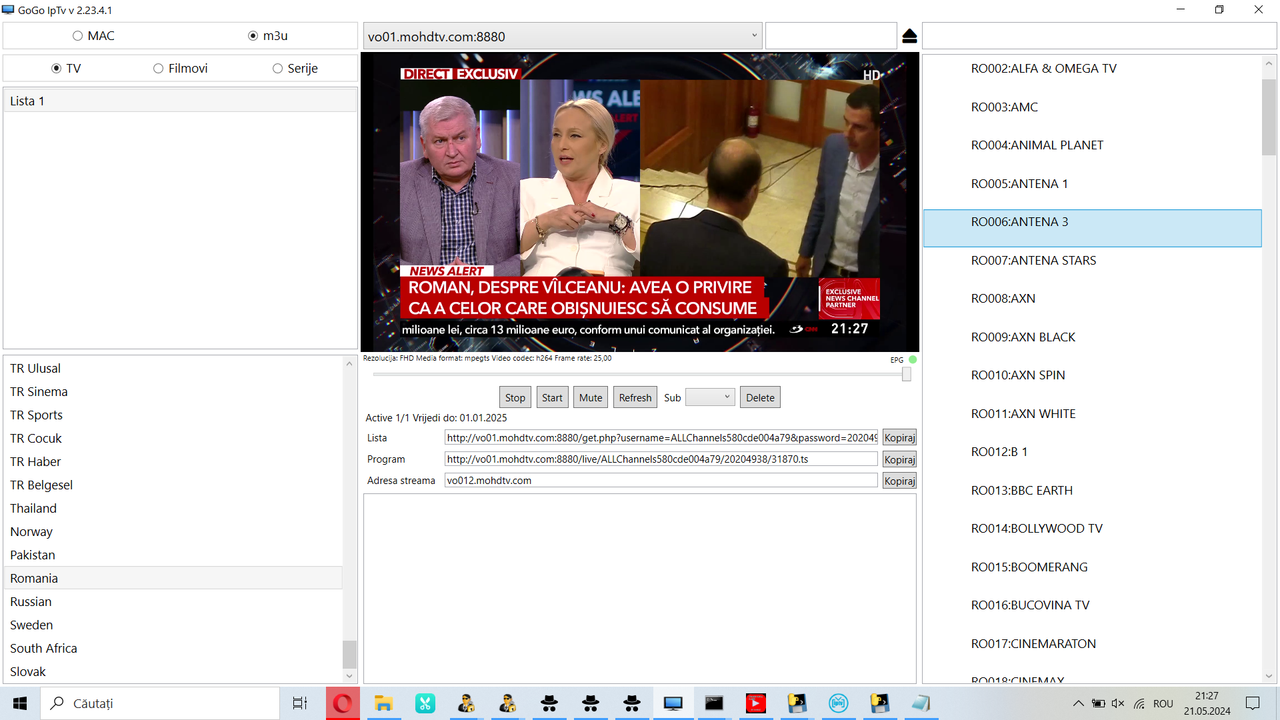Select the Thailand category
The width and height of the screenshot is (1280, 720).
[x=173, y=508]
